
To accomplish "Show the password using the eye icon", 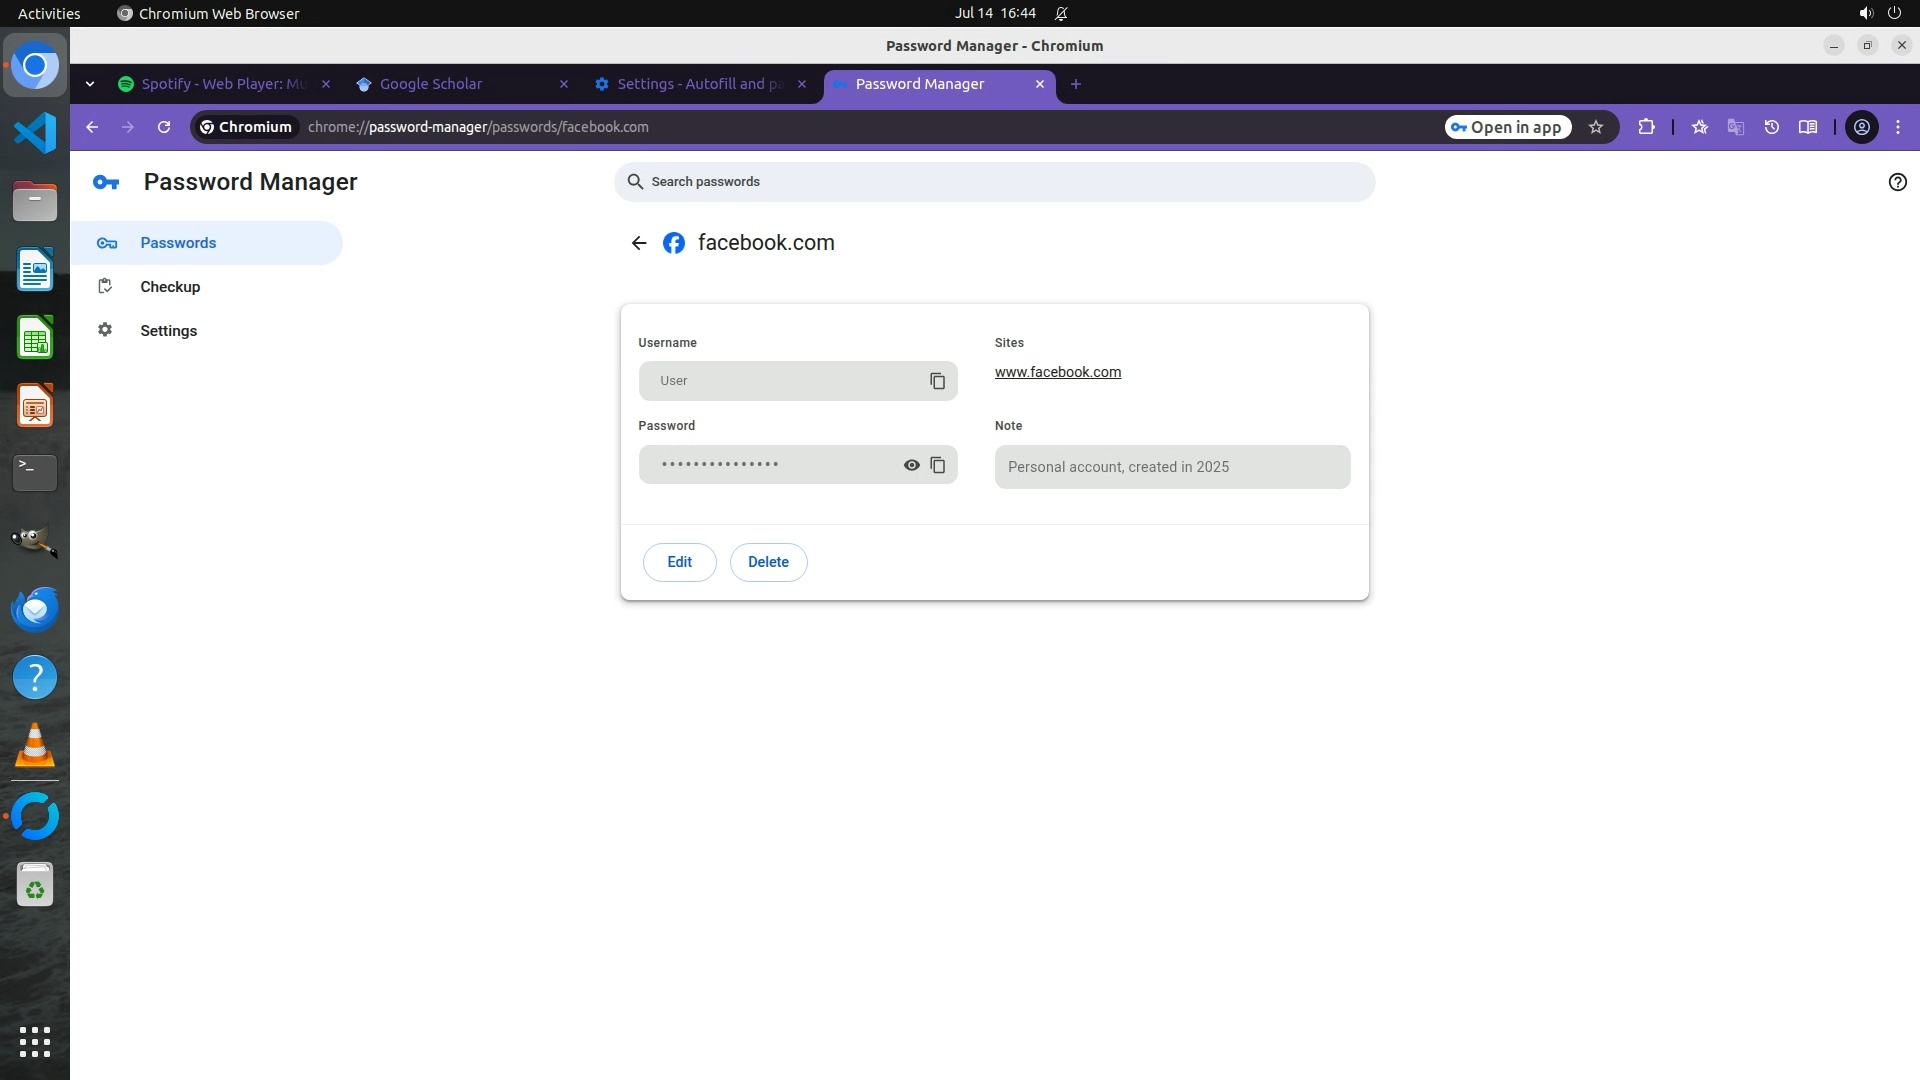I will click(x=911, y=465).
